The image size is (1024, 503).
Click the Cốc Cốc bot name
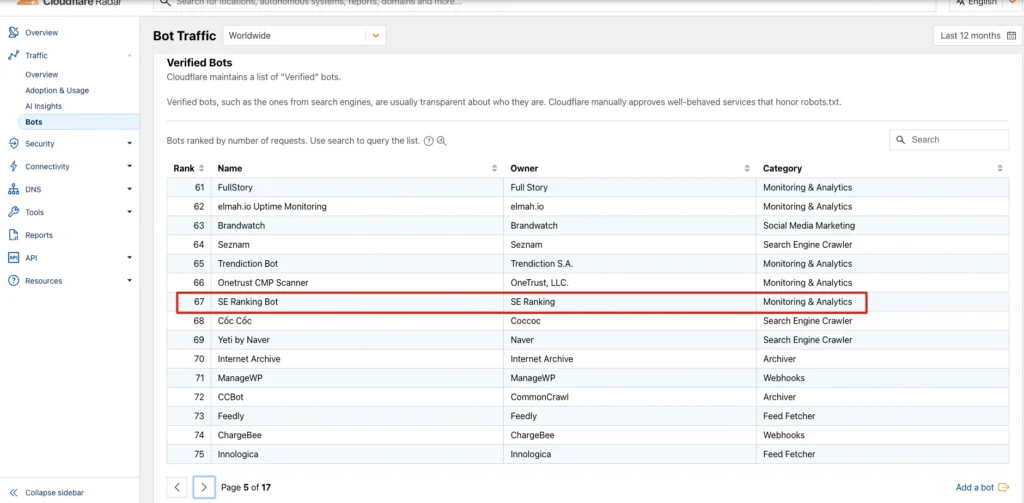(x=234, y=321)
